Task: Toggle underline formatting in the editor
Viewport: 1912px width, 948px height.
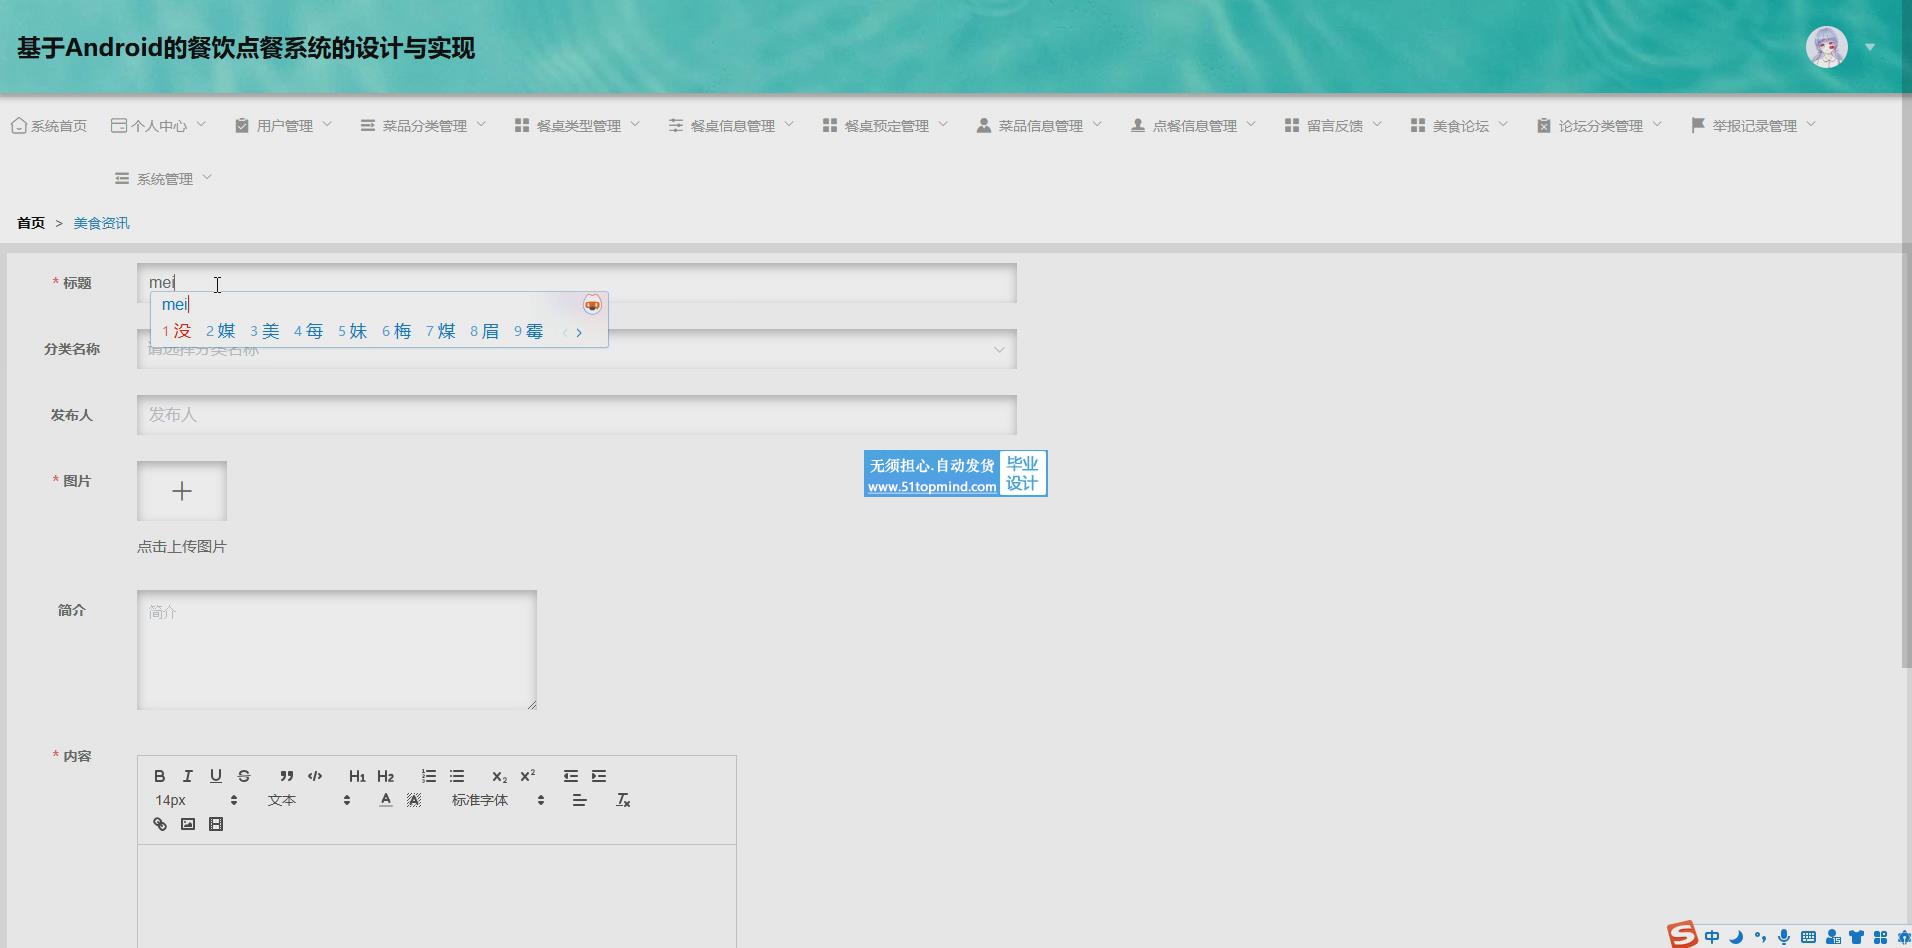Action: click(215, 776)
